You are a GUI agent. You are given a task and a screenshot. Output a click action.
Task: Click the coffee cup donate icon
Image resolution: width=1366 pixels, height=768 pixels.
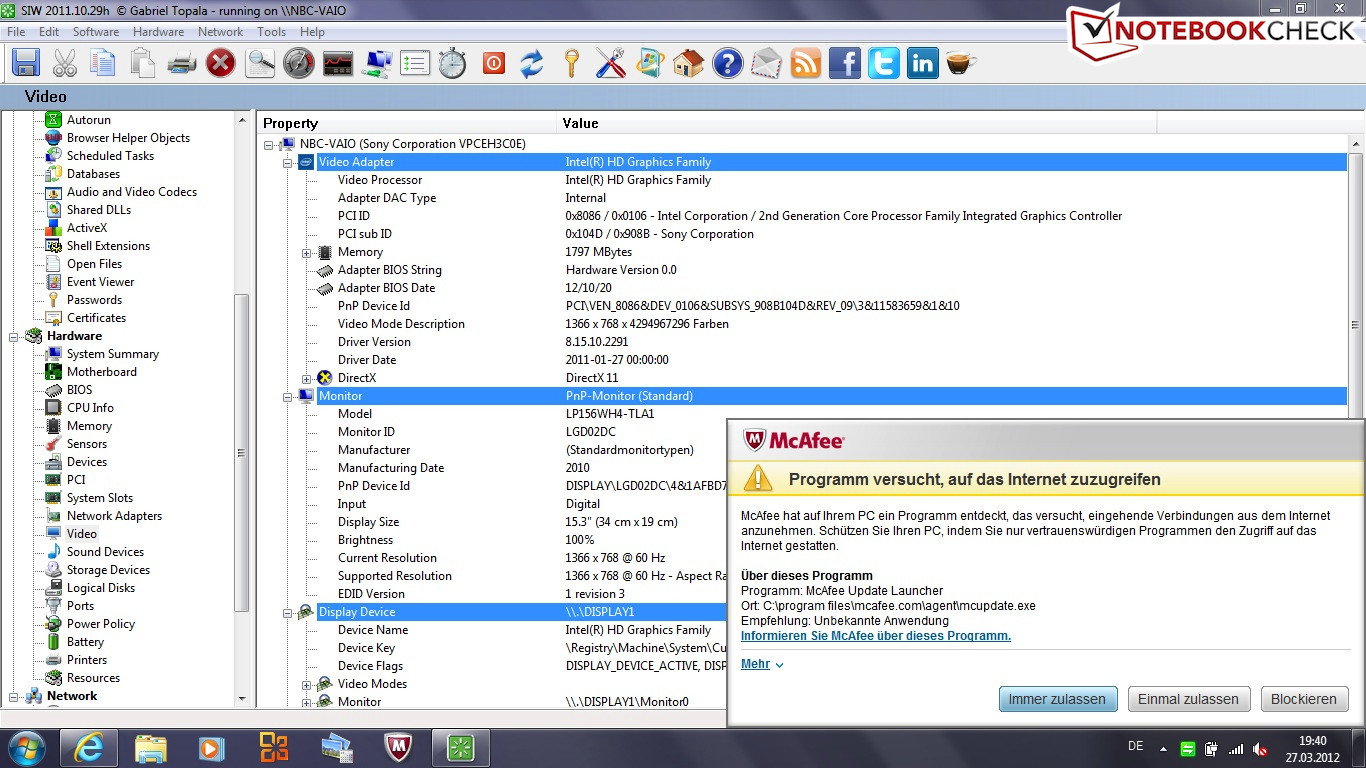pos(961,63)
